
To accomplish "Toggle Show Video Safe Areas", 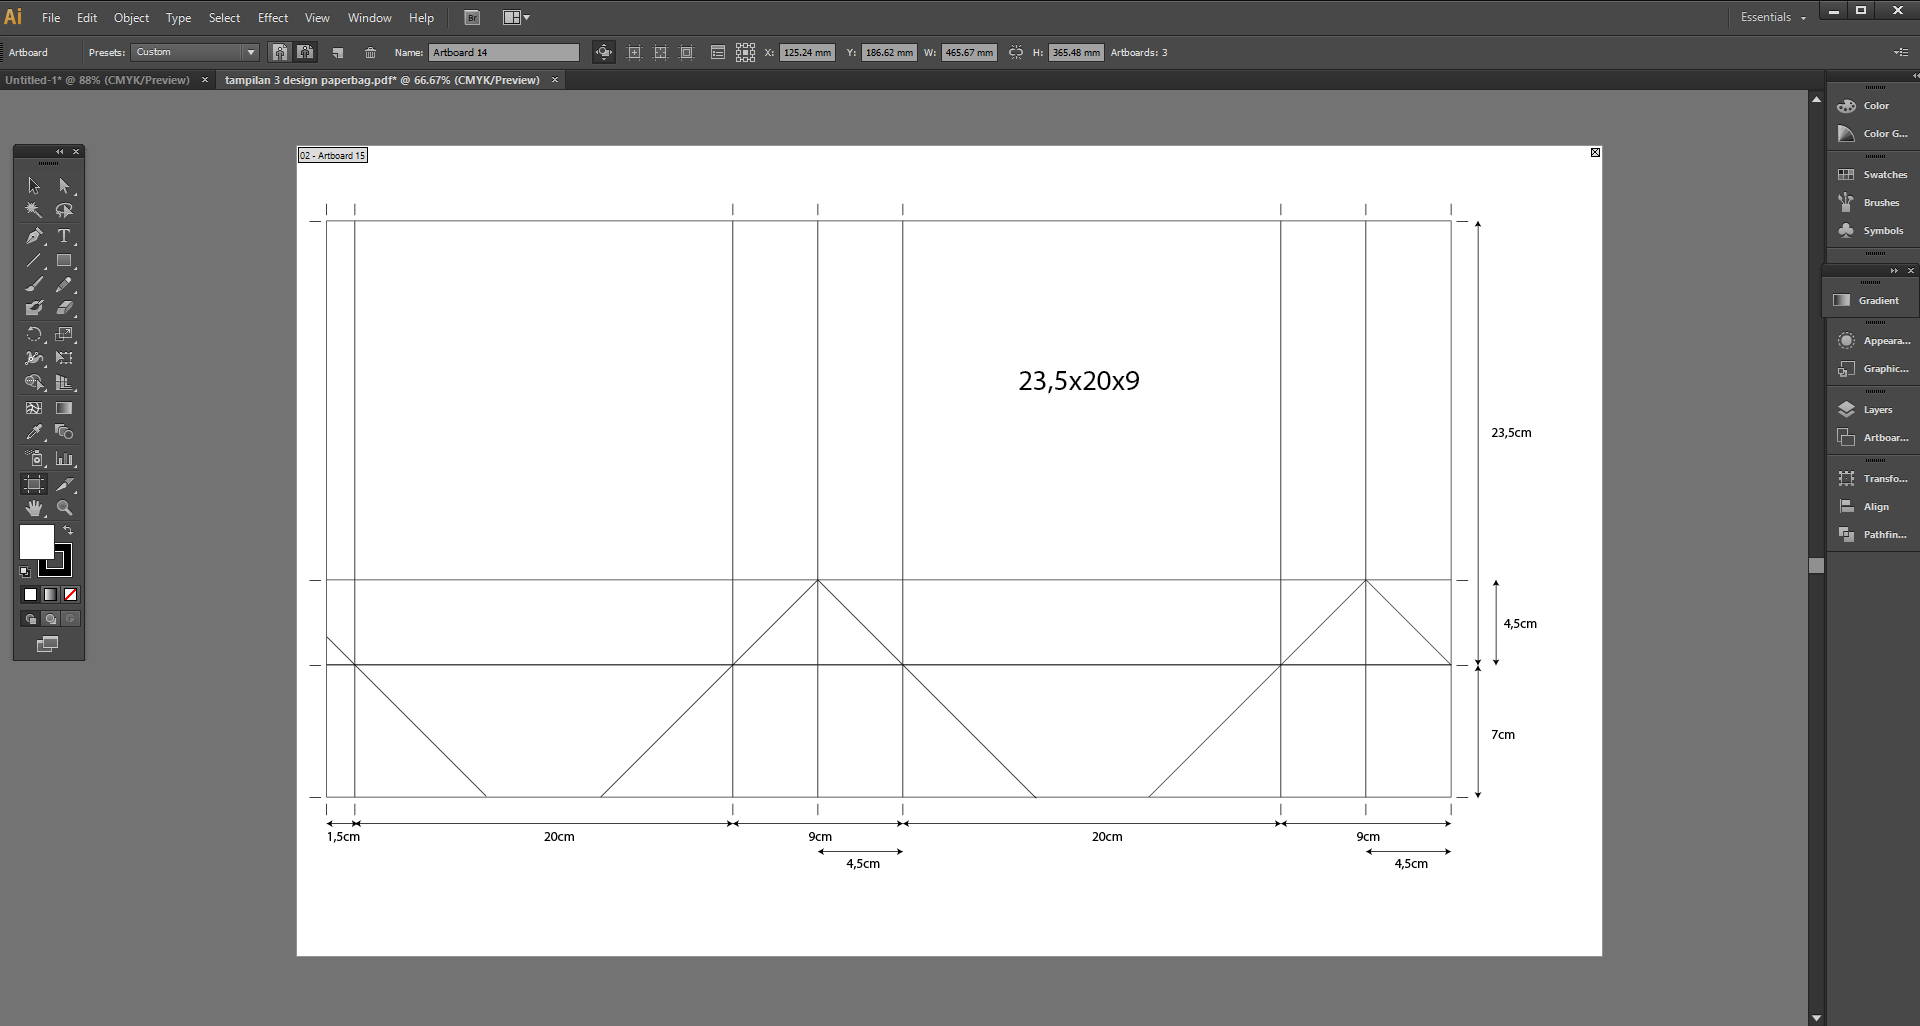I will [686, 52].
